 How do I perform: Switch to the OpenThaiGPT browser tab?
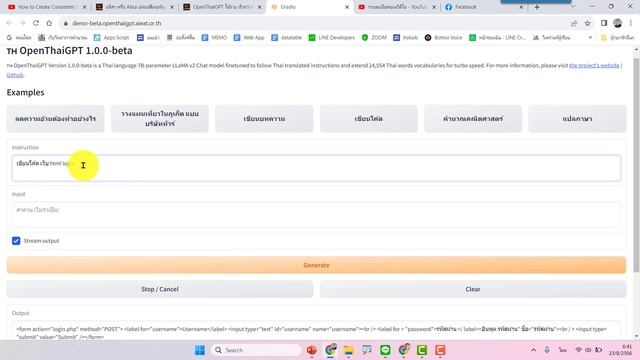click(x=222, y=7)
